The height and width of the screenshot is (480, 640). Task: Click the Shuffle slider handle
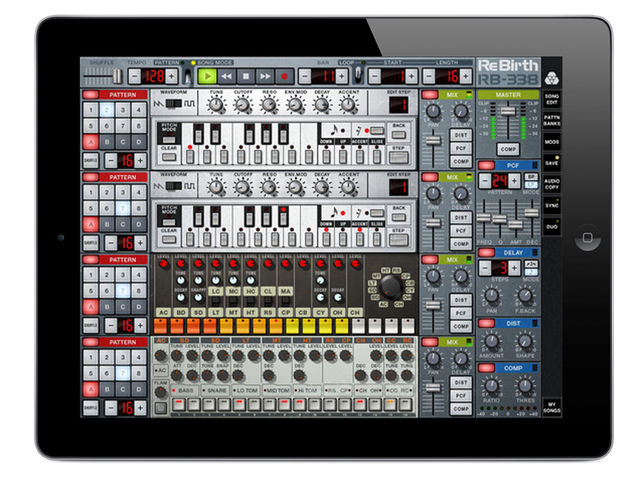point(117,76)
